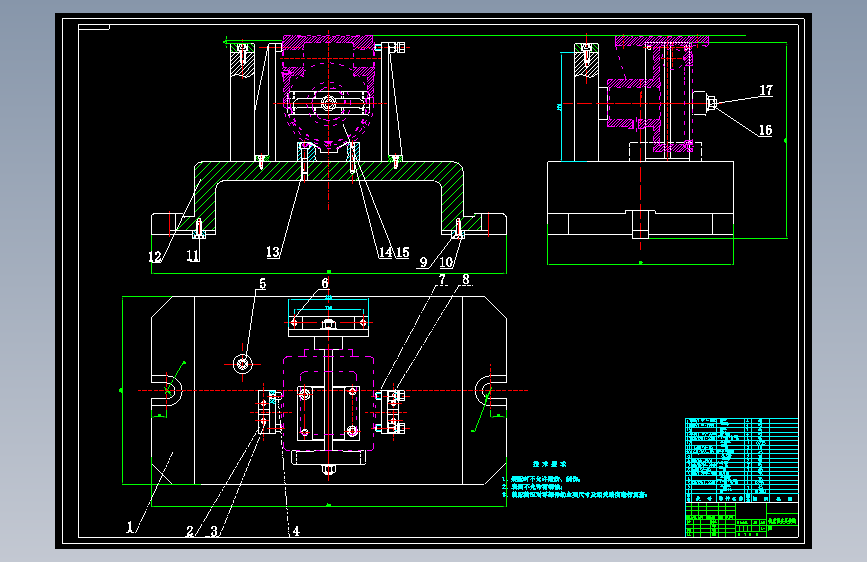This screenshot has width=867, height=562.
Task: Select part balloon number 8
Action: 466,280
